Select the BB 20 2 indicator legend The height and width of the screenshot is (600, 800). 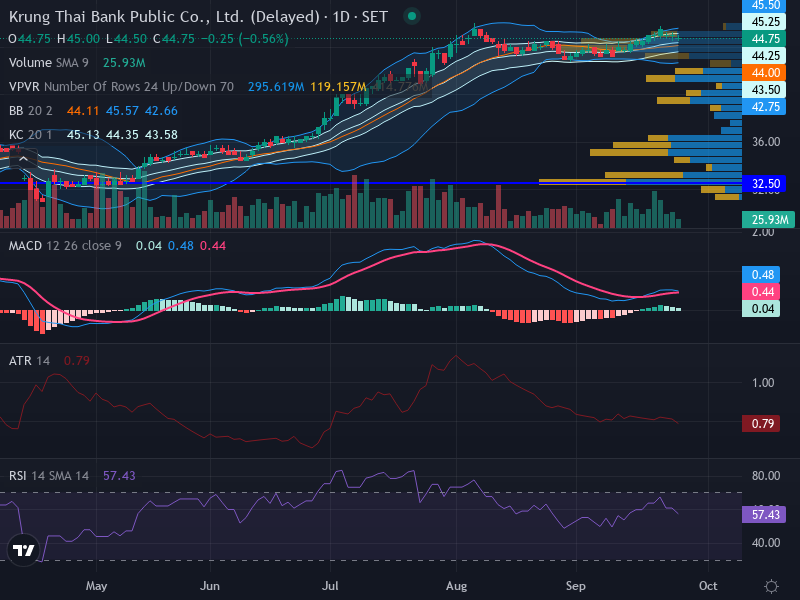pyautogui.click(x=31, y=111)
